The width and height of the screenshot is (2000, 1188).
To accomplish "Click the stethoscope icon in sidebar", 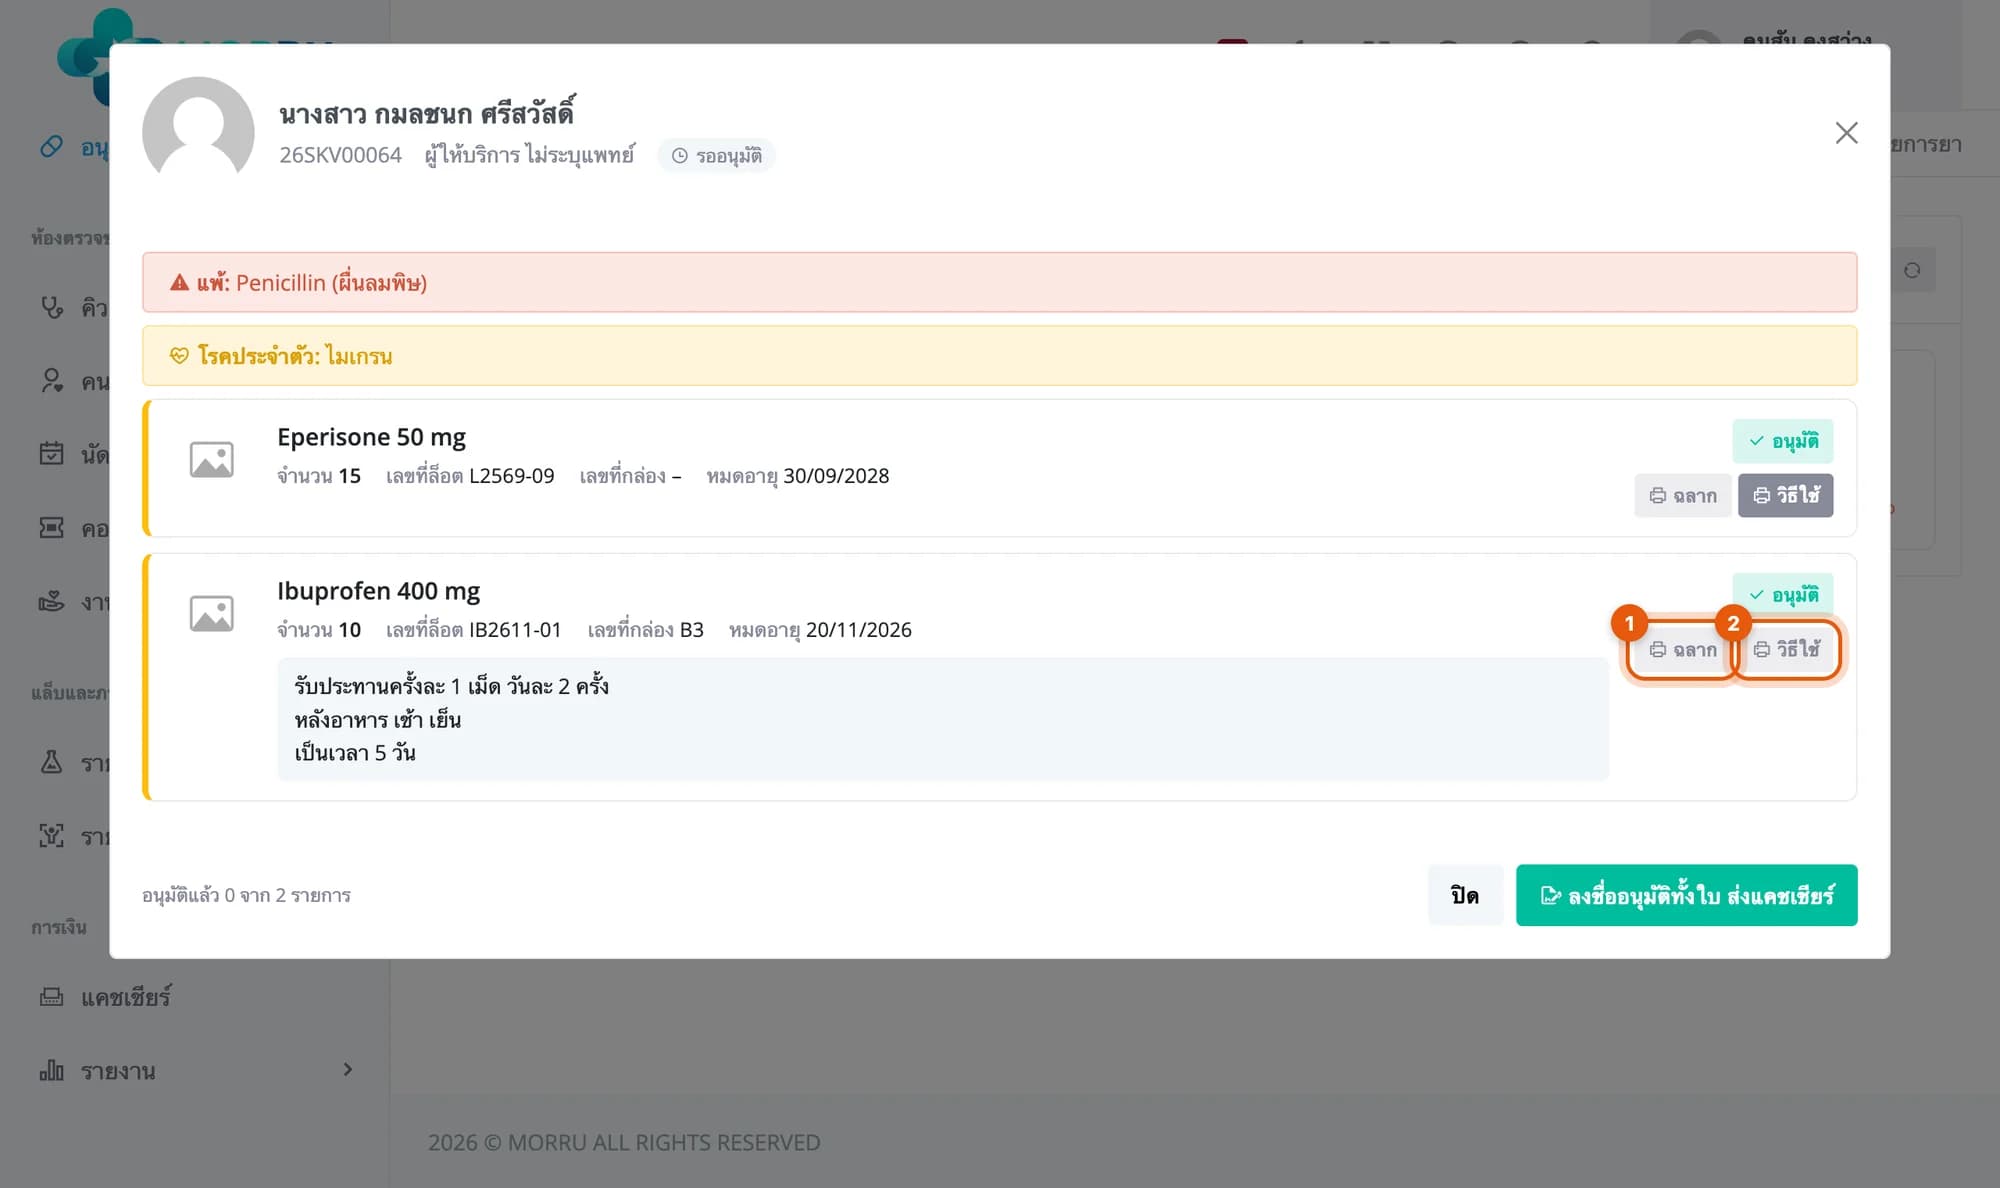I will (51, 307).
